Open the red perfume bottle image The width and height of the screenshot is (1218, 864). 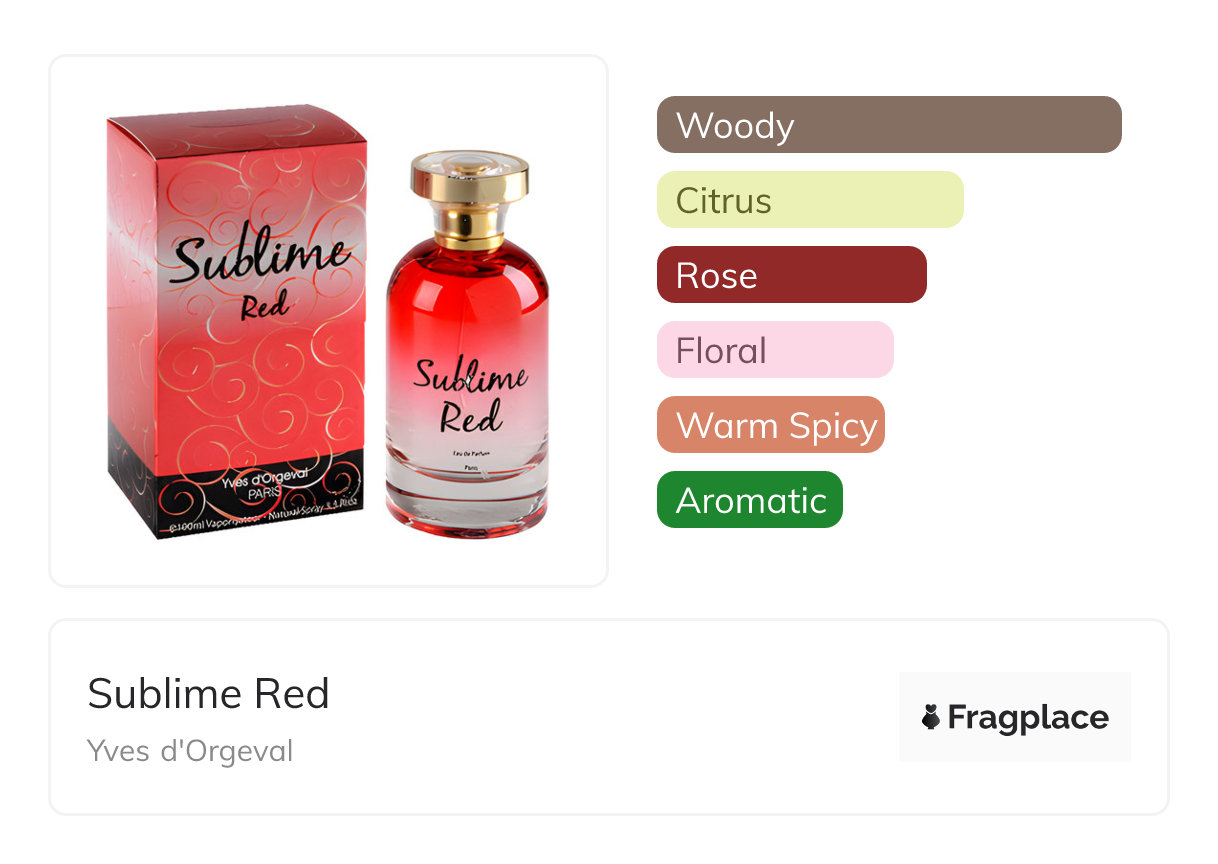click(x=468, y=343)
